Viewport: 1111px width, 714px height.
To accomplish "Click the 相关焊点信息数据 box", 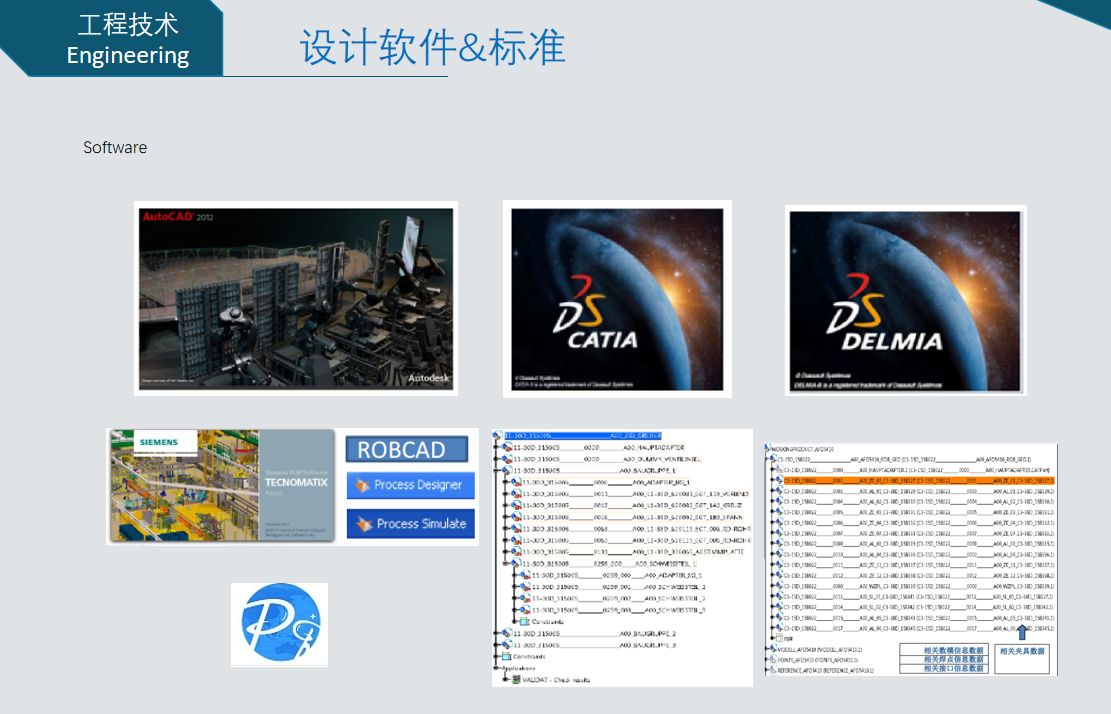I will pos(942,659).
